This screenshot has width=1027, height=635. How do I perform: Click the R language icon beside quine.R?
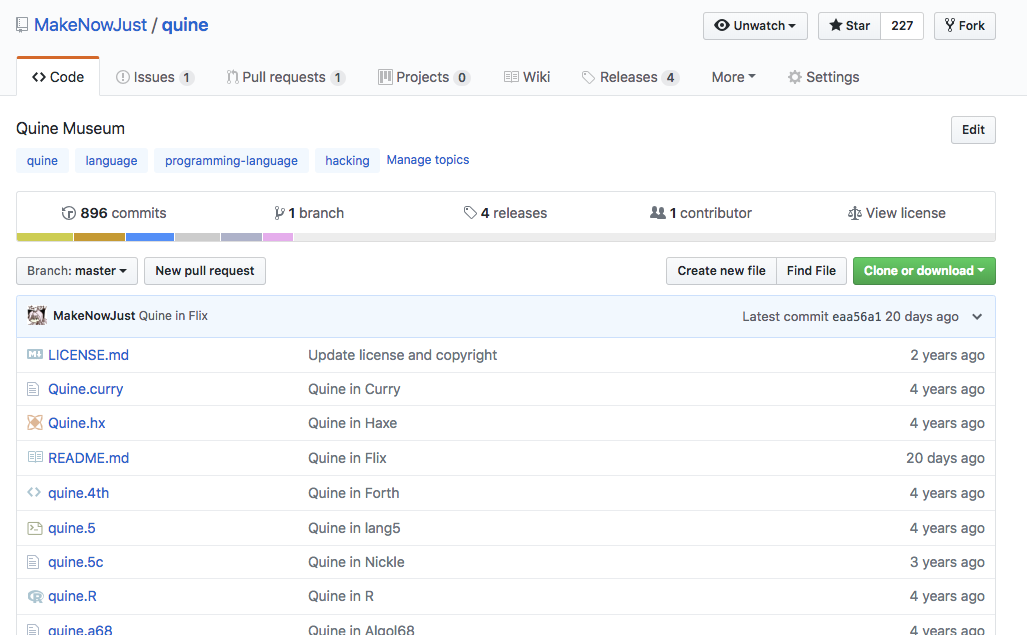click(35, 596)
